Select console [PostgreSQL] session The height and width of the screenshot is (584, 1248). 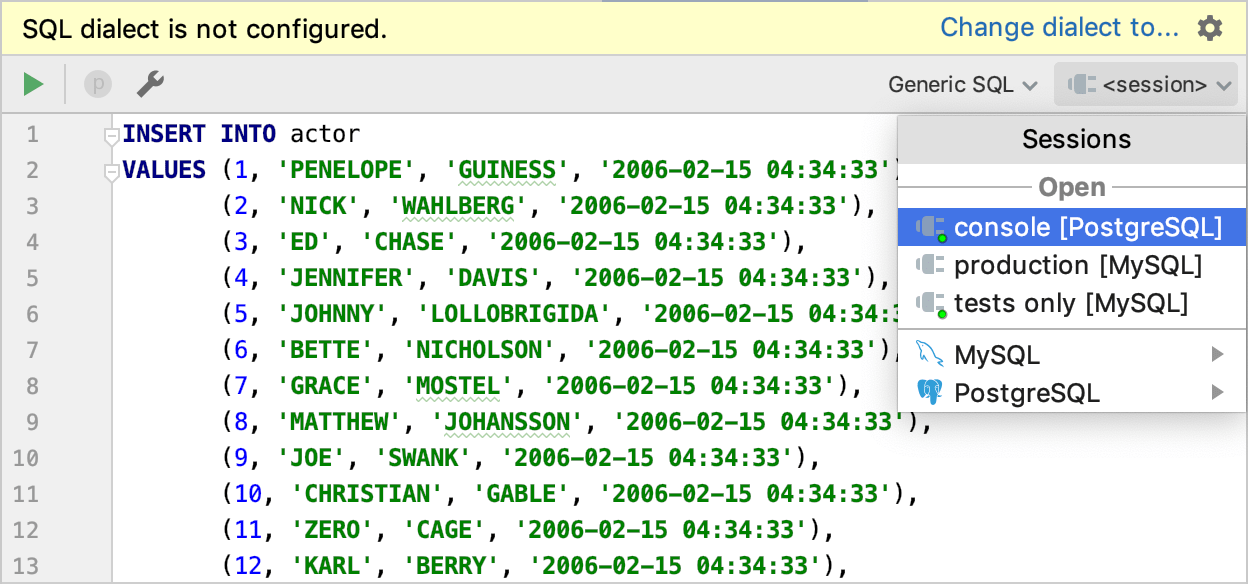pos(1072,227)
